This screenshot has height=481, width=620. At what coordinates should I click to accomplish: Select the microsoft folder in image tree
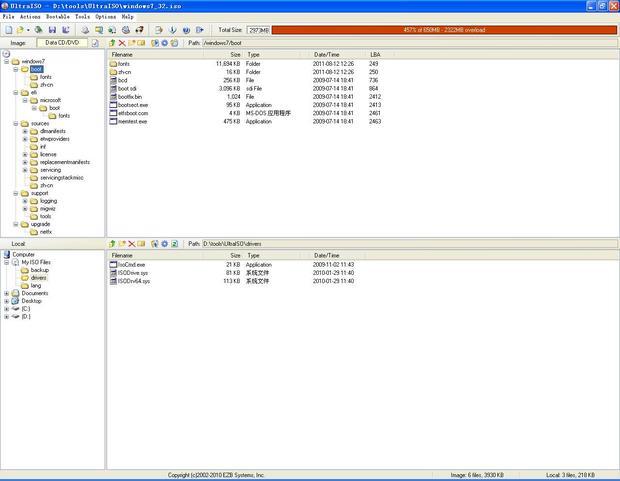50,100
